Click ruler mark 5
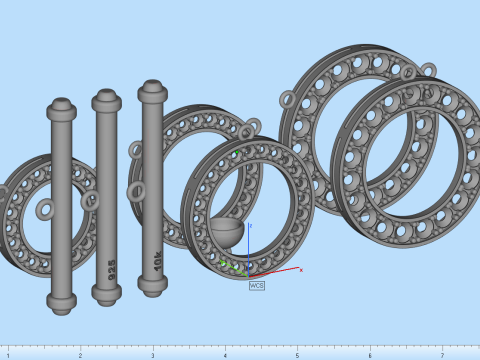 (x=297, y=356)
